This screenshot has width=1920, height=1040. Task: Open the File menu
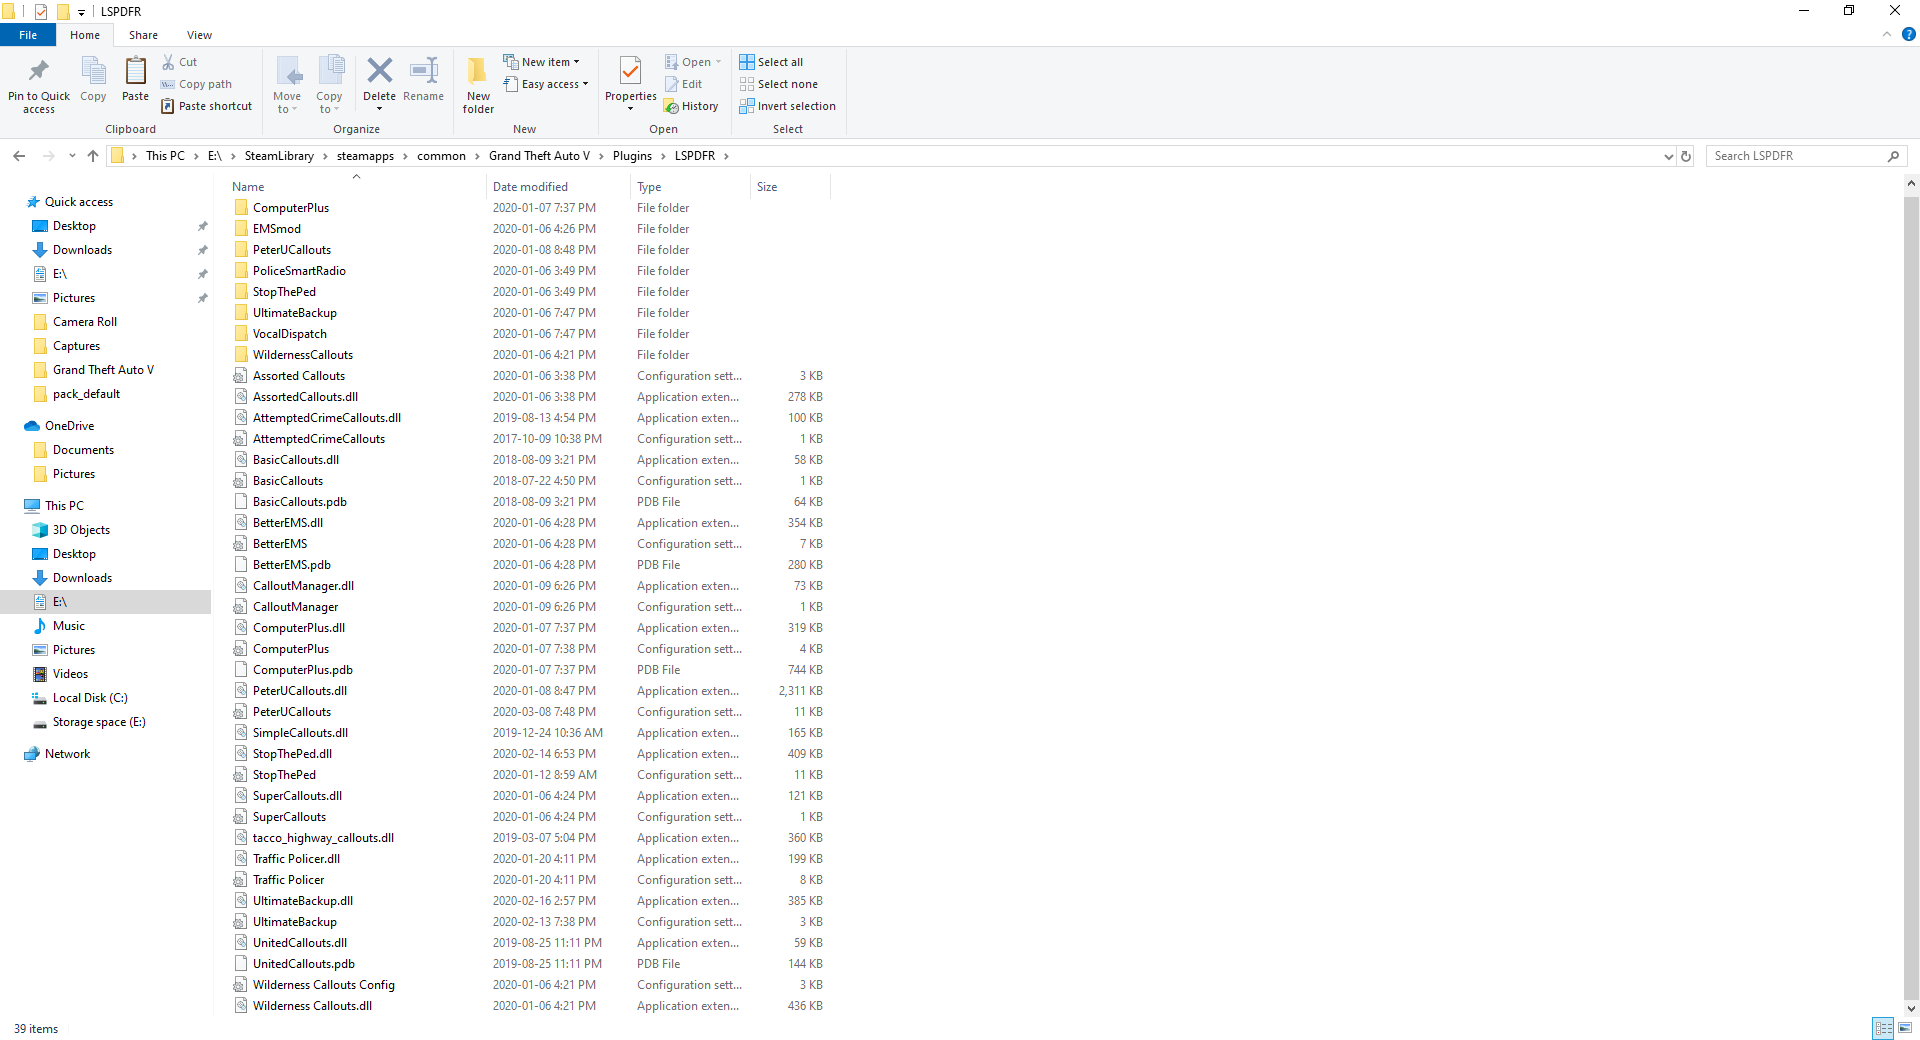pyautogui.click(x=28, y=35)
